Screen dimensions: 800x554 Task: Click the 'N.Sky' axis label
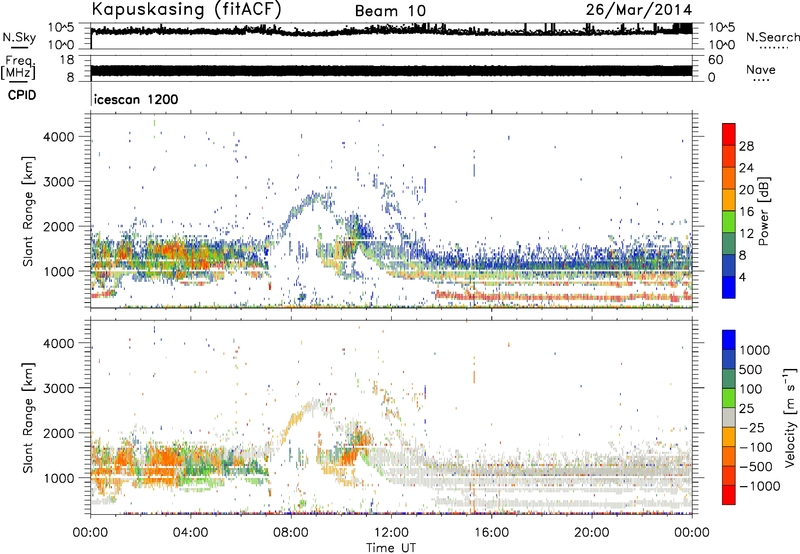click(x=19, y=37)
